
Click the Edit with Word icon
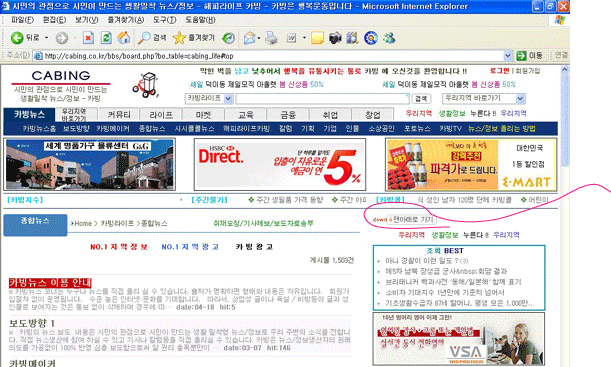click(x=291, y=38)
